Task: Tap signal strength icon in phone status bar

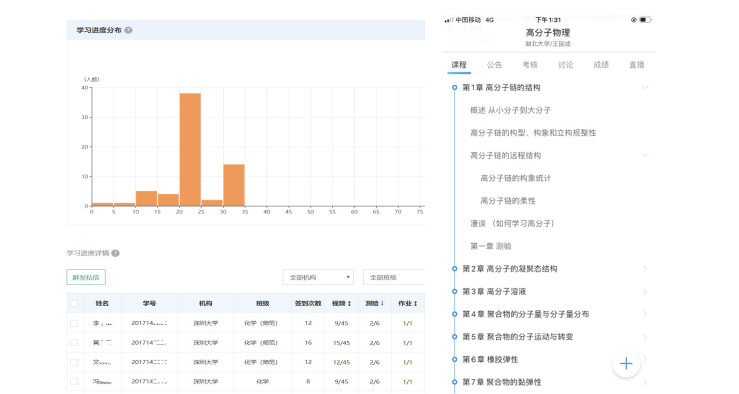Action: click(449, 20)
